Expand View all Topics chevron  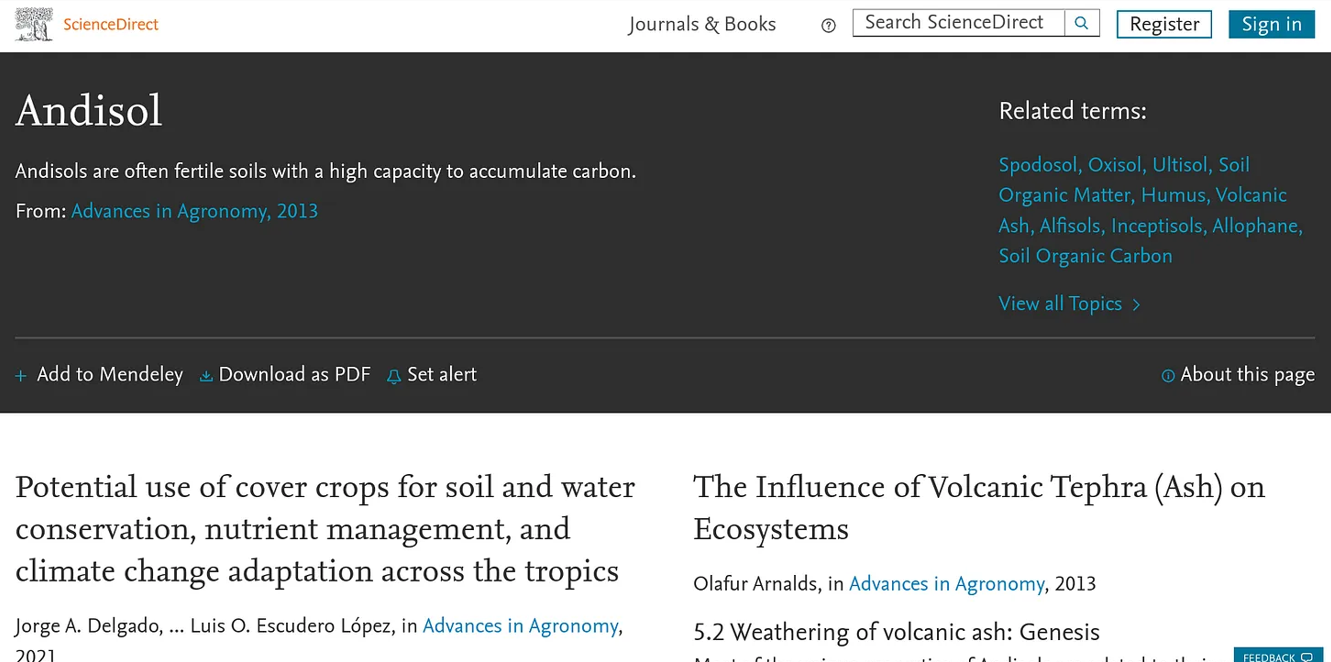point(1136,305)
